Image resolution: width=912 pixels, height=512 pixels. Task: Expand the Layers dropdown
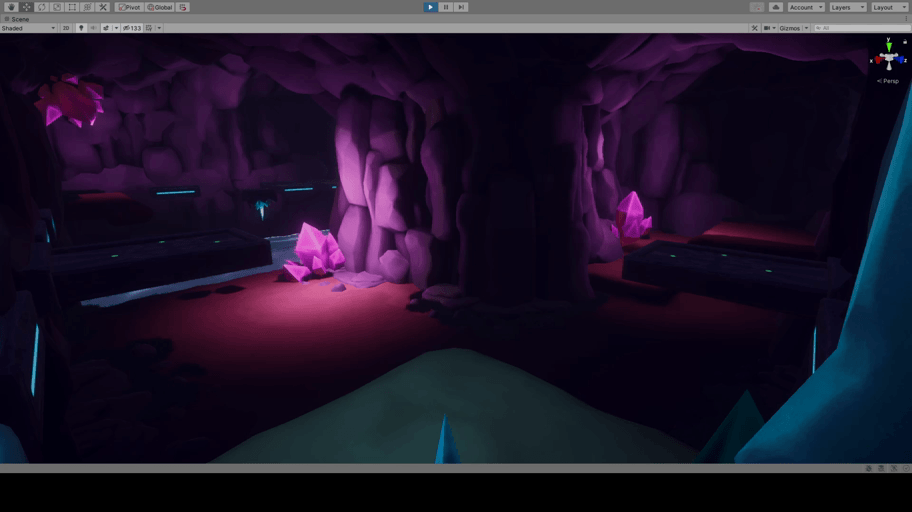point(847,7)
